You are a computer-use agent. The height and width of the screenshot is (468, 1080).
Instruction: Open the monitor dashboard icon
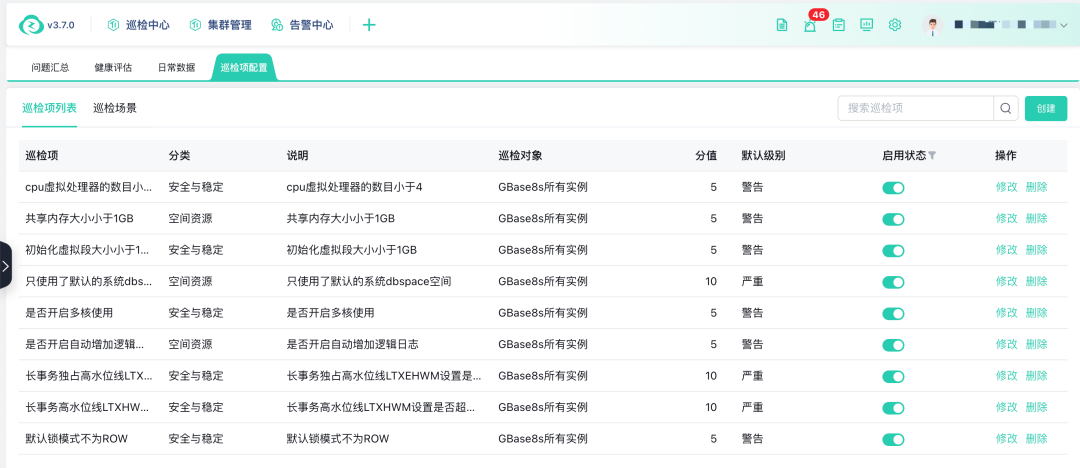[x=867, y=25]
